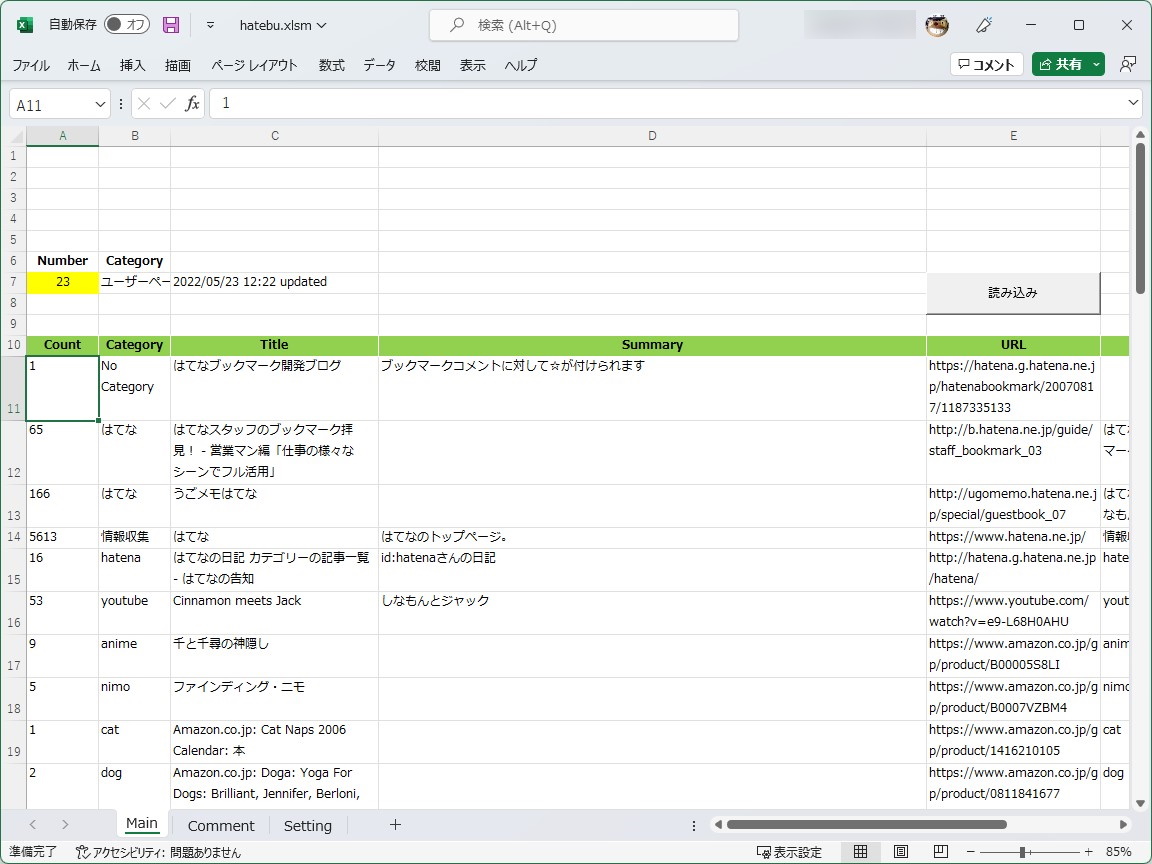Select the green Summary header cell
This screenshot has height=864, width=1152.
coord(652,345)
